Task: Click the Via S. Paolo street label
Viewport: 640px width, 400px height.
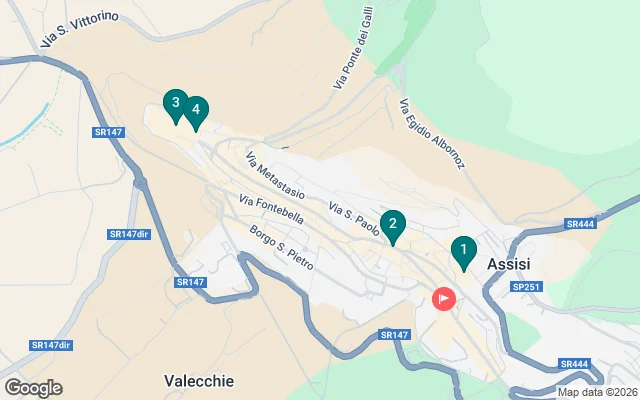Action: tap(353, 218)
